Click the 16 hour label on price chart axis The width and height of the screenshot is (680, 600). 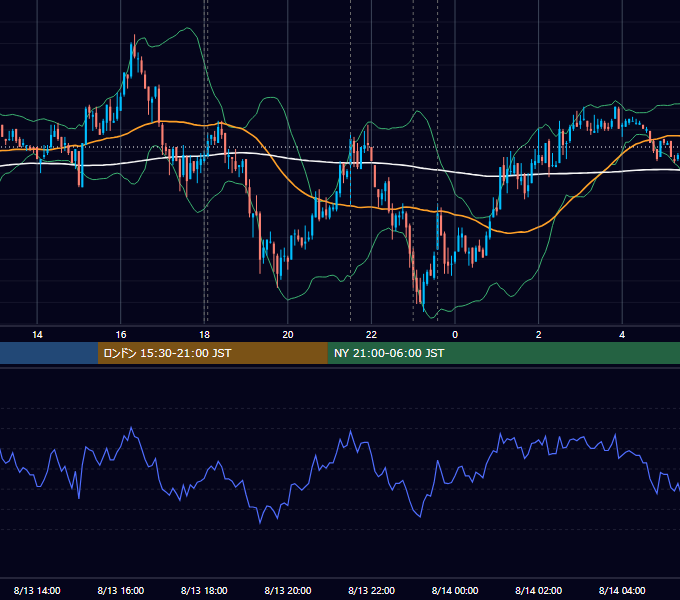click(121, 335)
